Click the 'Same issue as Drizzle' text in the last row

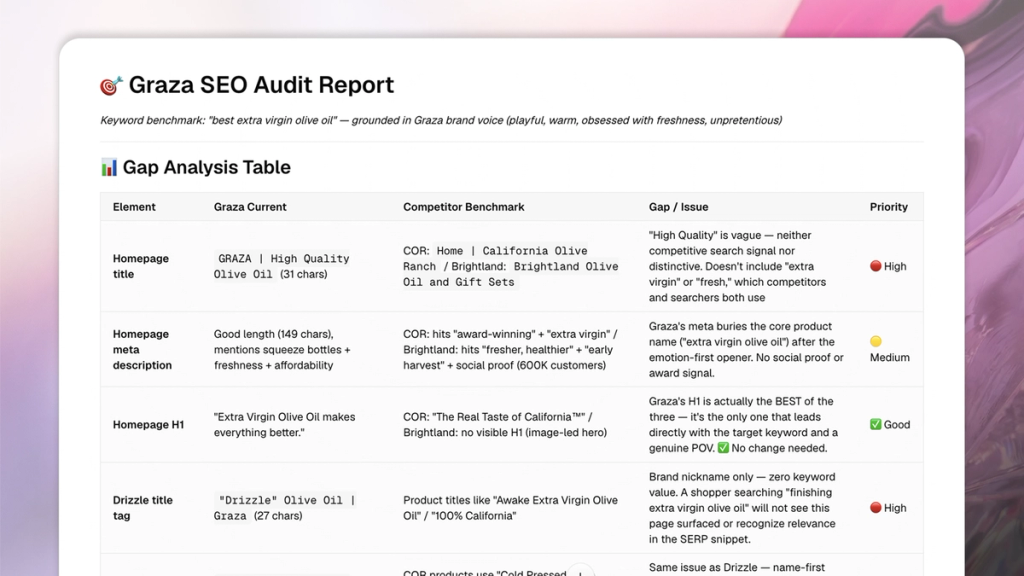coord(737,568)
